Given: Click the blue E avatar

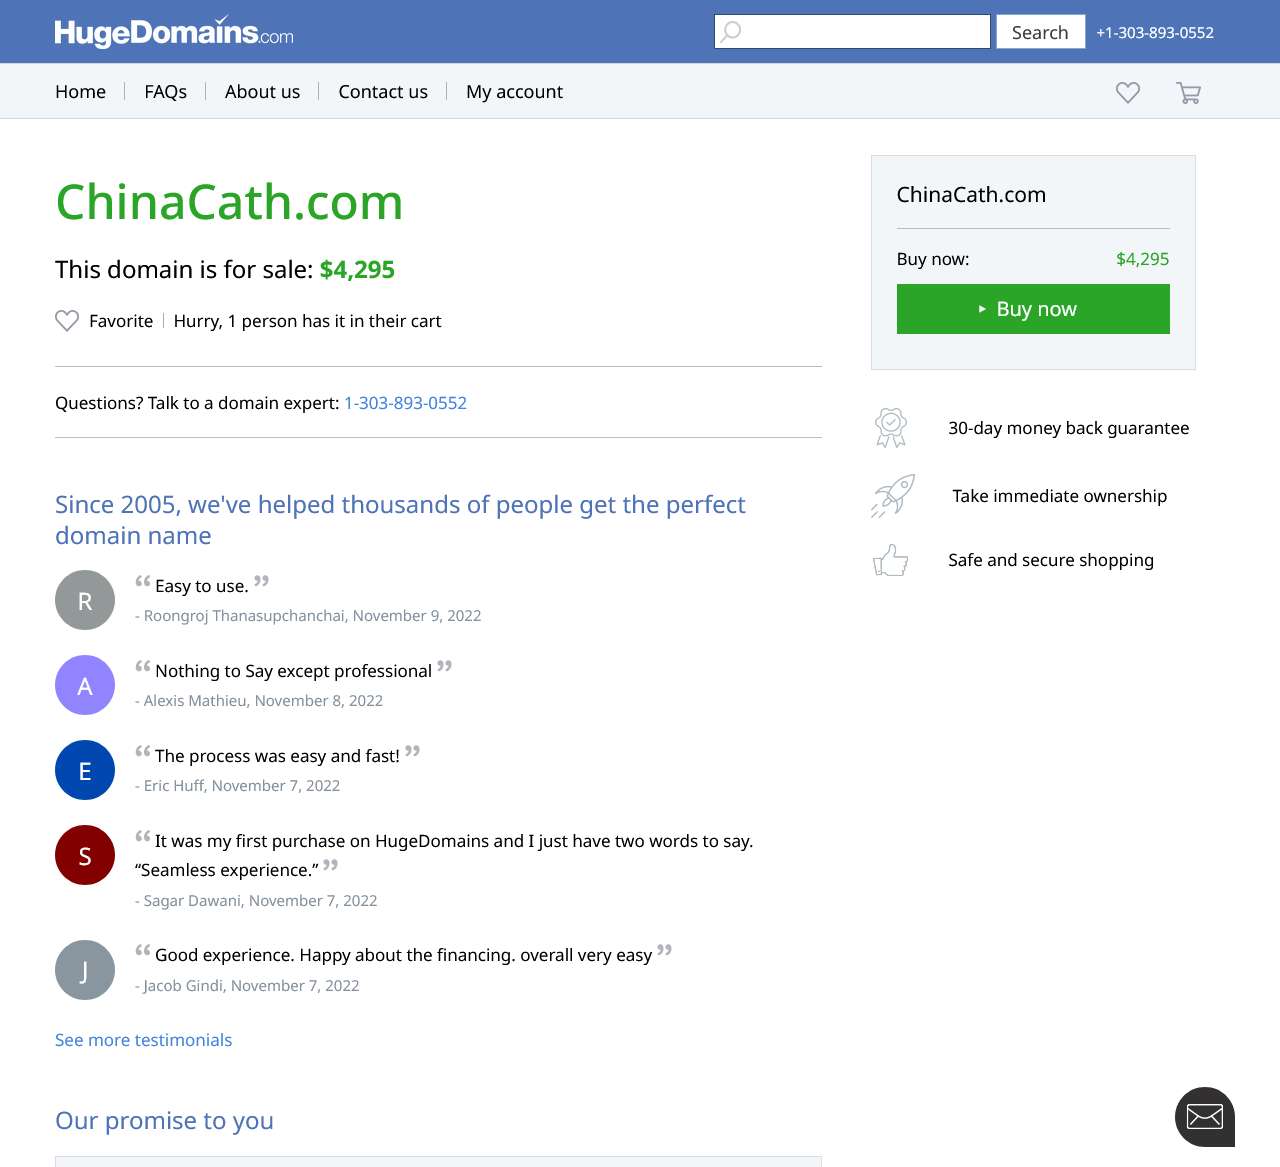Looking at the screenshot, I should (85, 770).
